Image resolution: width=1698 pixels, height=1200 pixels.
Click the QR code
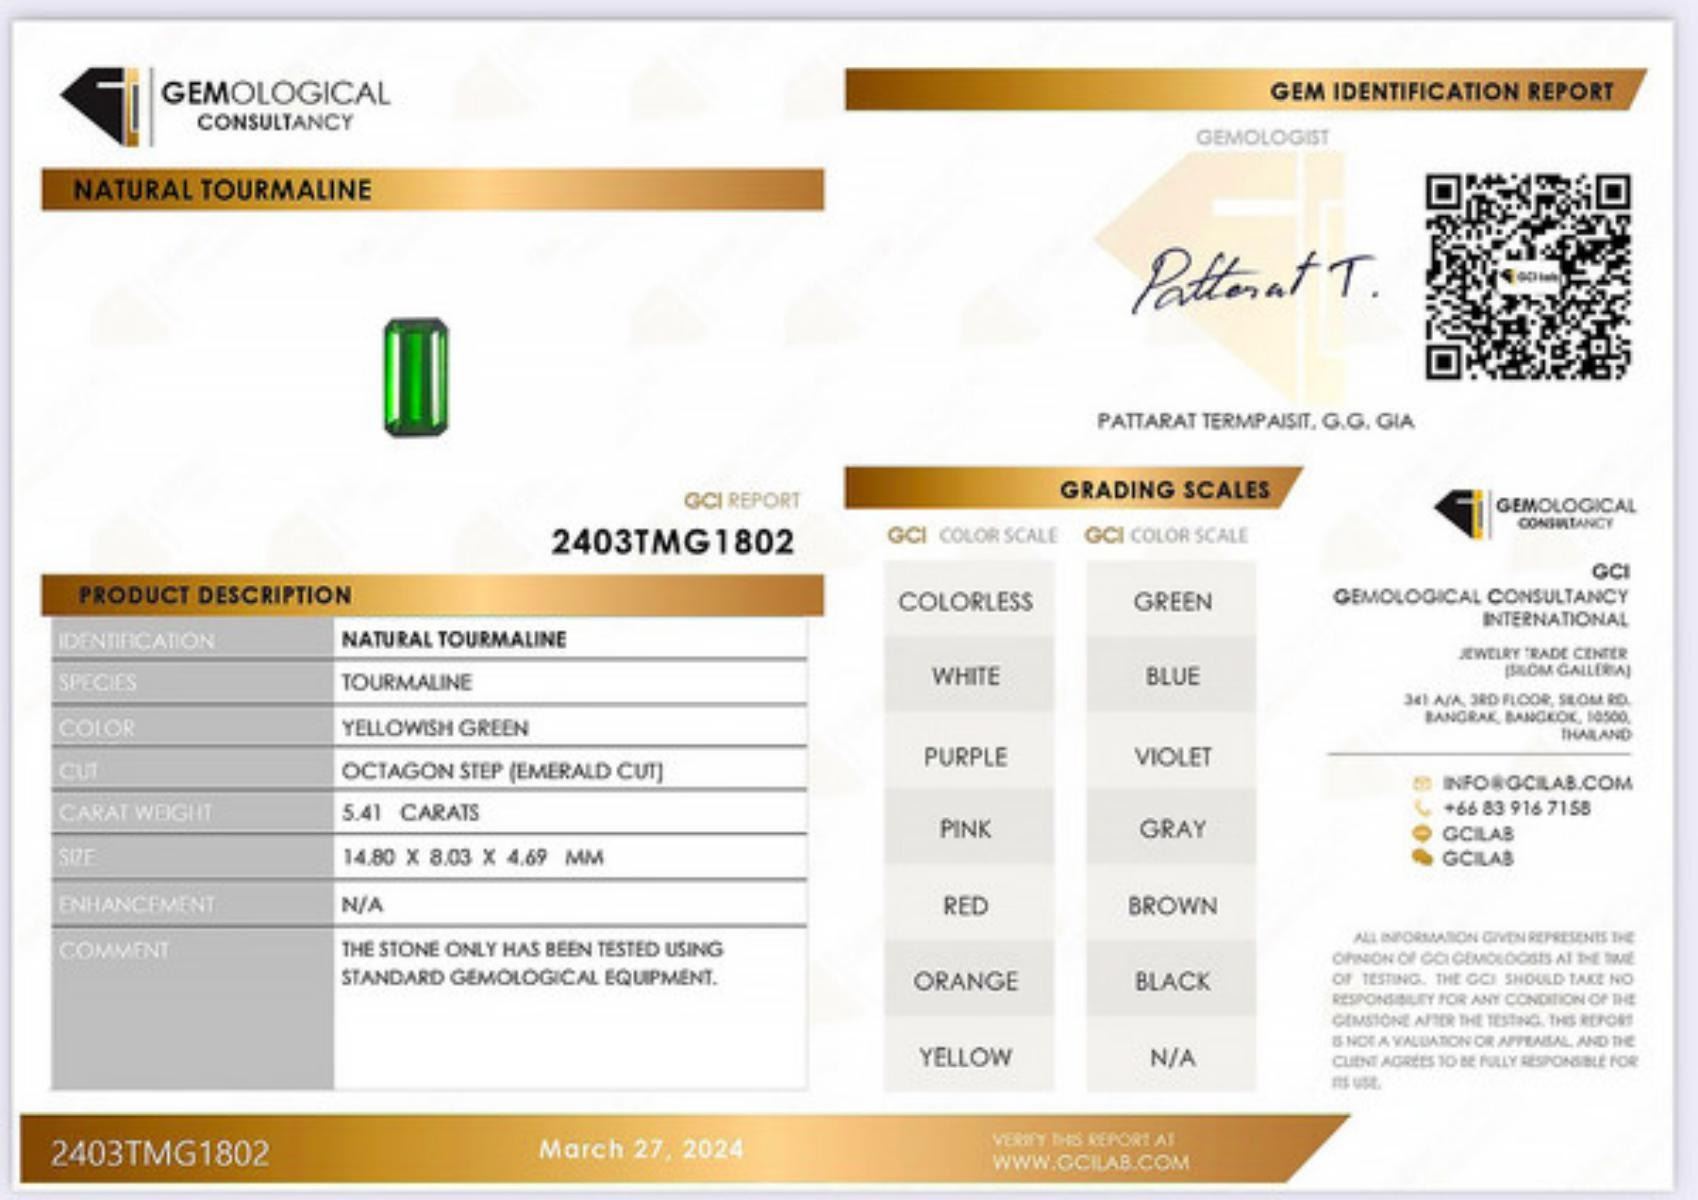pos(1527,277)
